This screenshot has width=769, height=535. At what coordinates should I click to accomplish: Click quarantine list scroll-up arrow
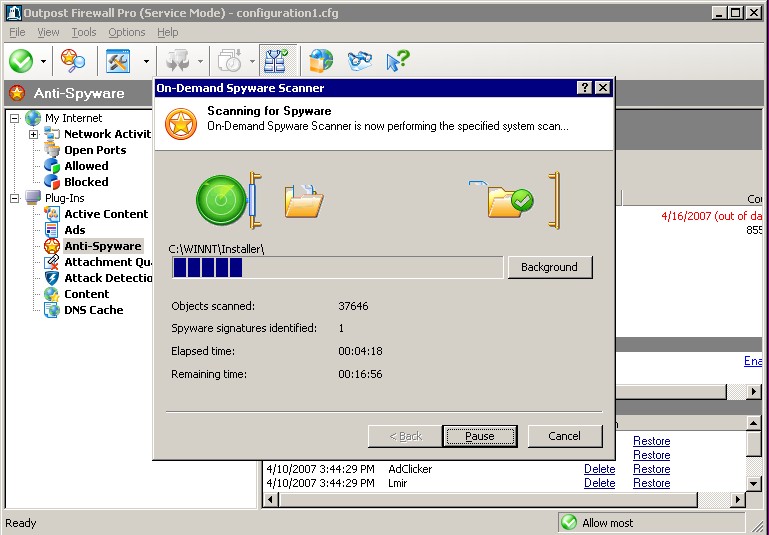pyautogui.click(x=754, y=423)
